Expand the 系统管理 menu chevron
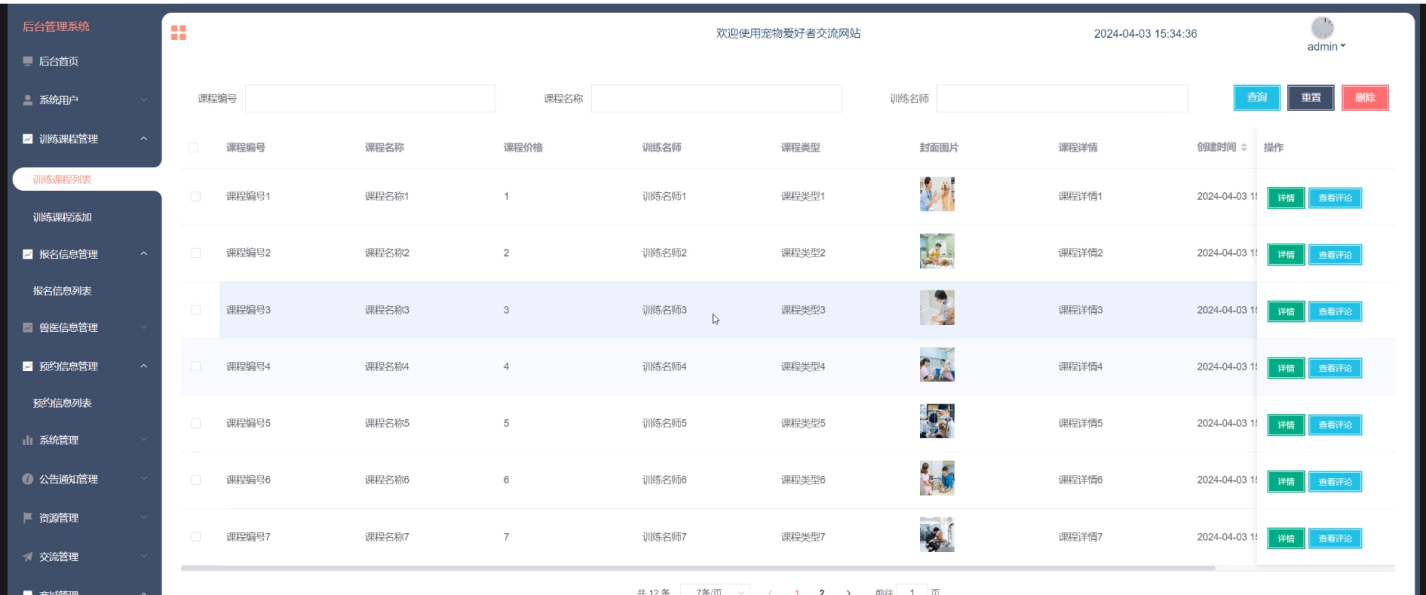The width and height of the screenshot is (1426, 595). tap(144, 440)
